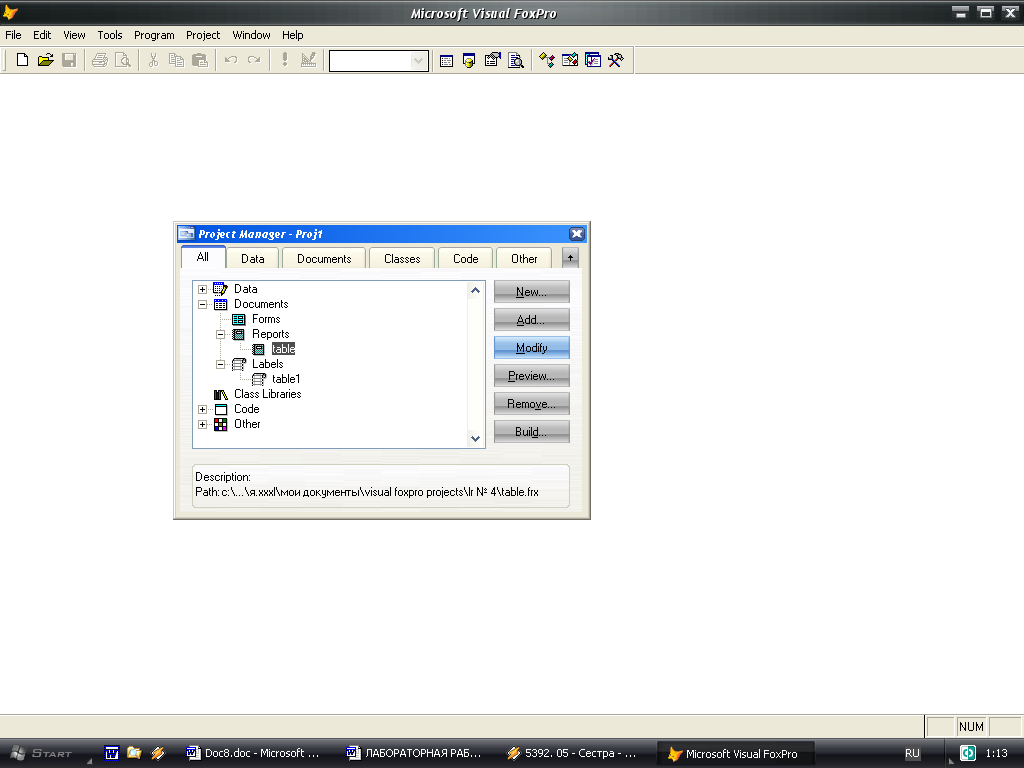The image size is (1024, 768).
Task: Click the Open folder toolbar icon
Action: (x=46, y=60)
